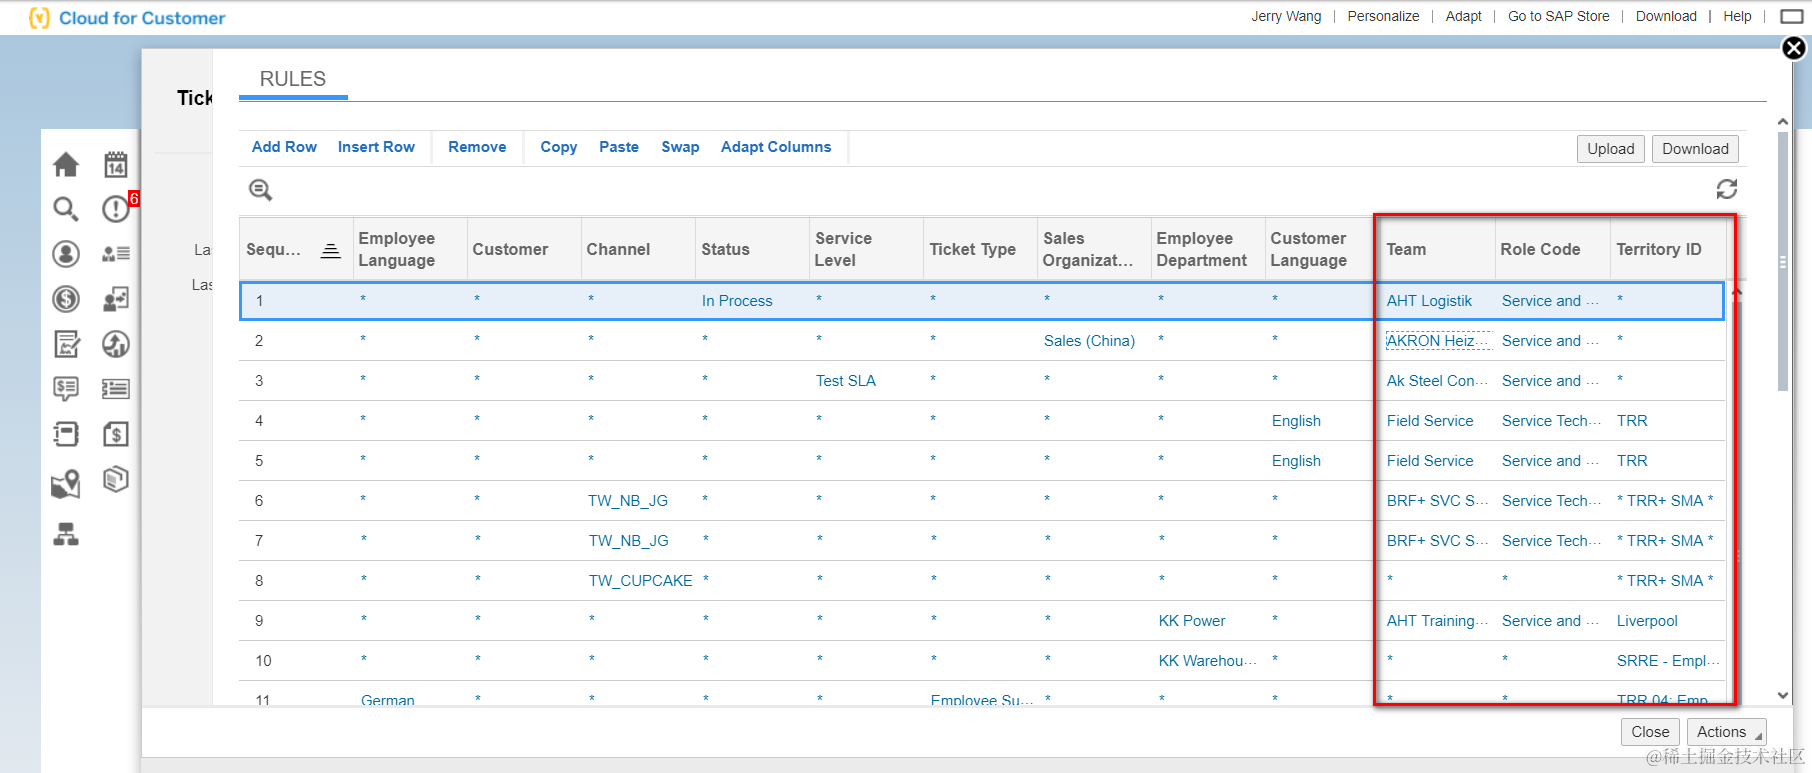The height and width of the screenshot is (773, 1812).
Task: Open the ticket list icon in sidebar
Action: [116, 389]
